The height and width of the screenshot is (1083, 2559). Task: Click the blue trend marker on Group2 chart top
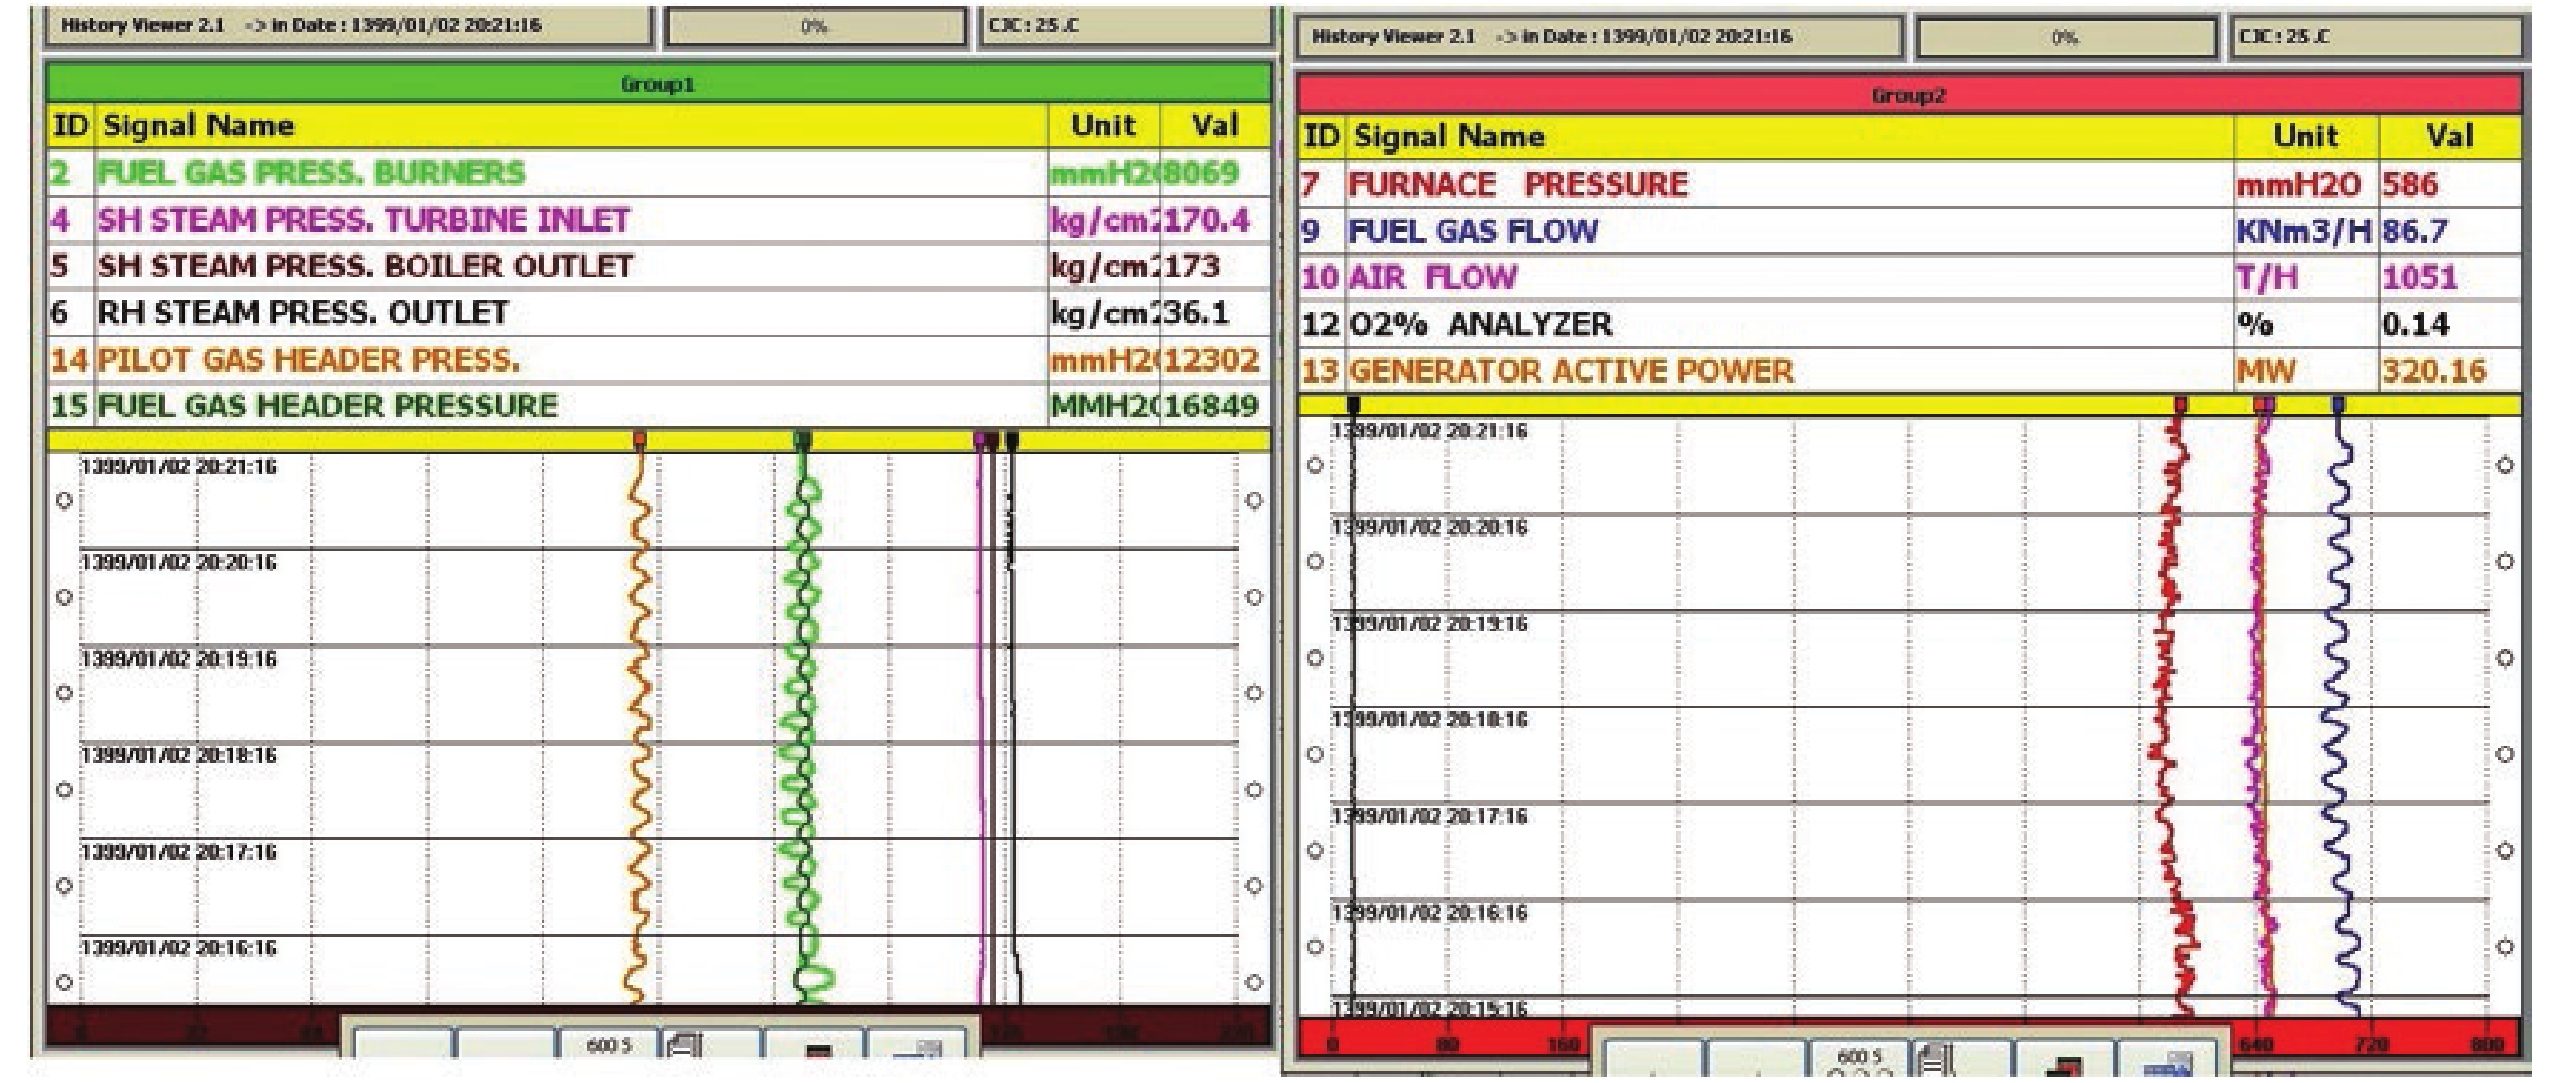(x=2338, y=405)
